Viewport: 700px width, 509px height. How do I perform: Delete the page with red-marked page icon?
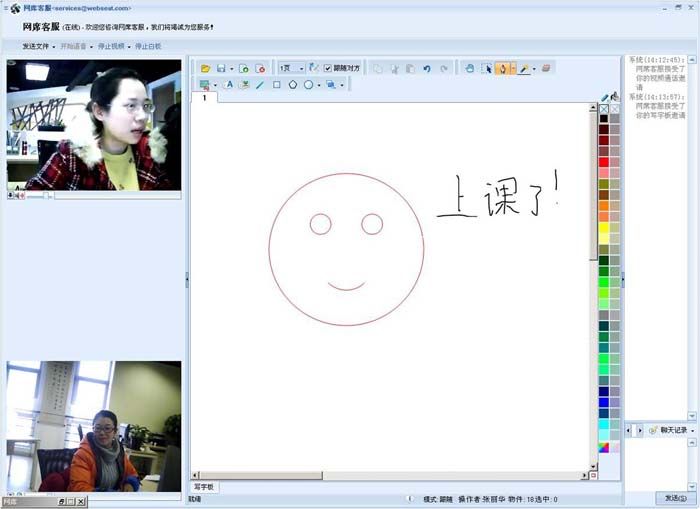[260, 68]
